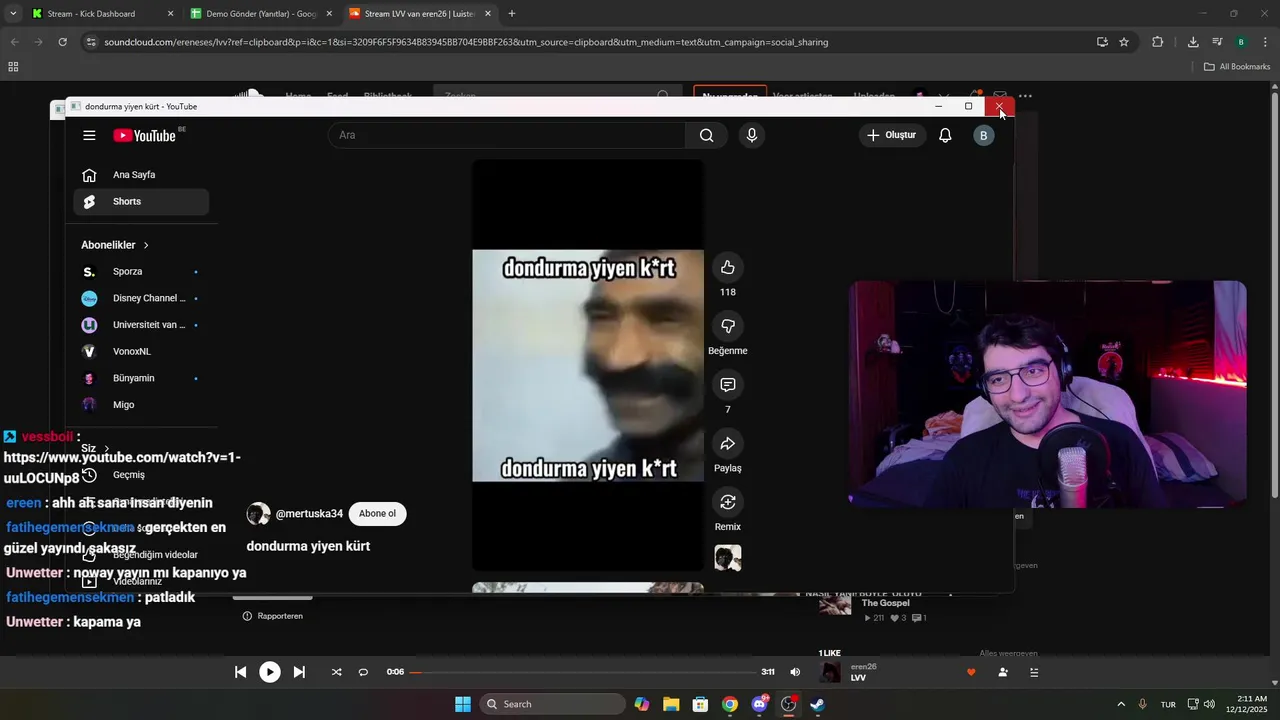Open Windows Start menu
1280x720 pixels.
click(463, 704)
